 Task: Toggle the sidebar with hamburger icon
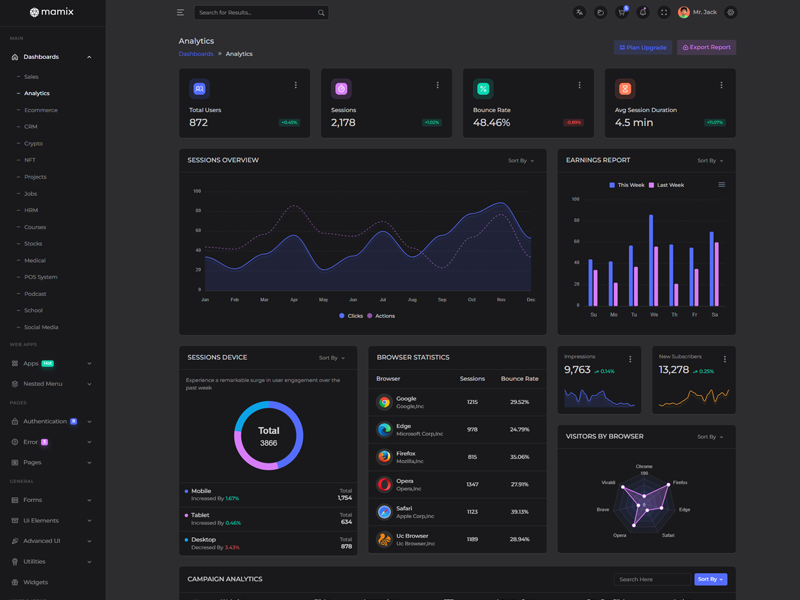pyautogui.click(x=180, y=13)
